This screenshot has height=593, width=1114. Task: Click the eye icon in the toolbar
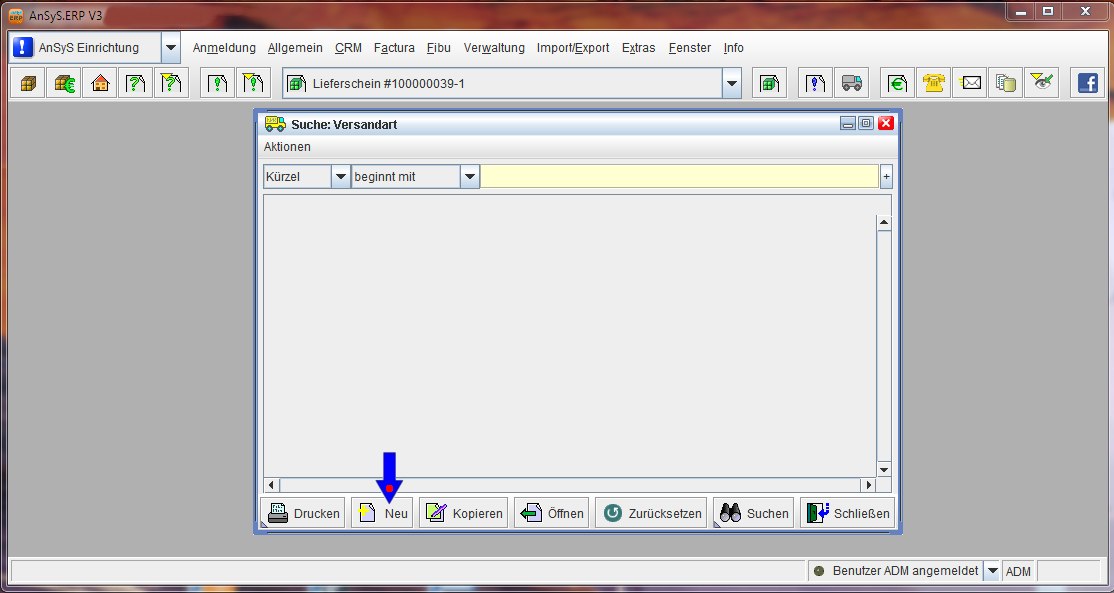tap(1043, 84)
